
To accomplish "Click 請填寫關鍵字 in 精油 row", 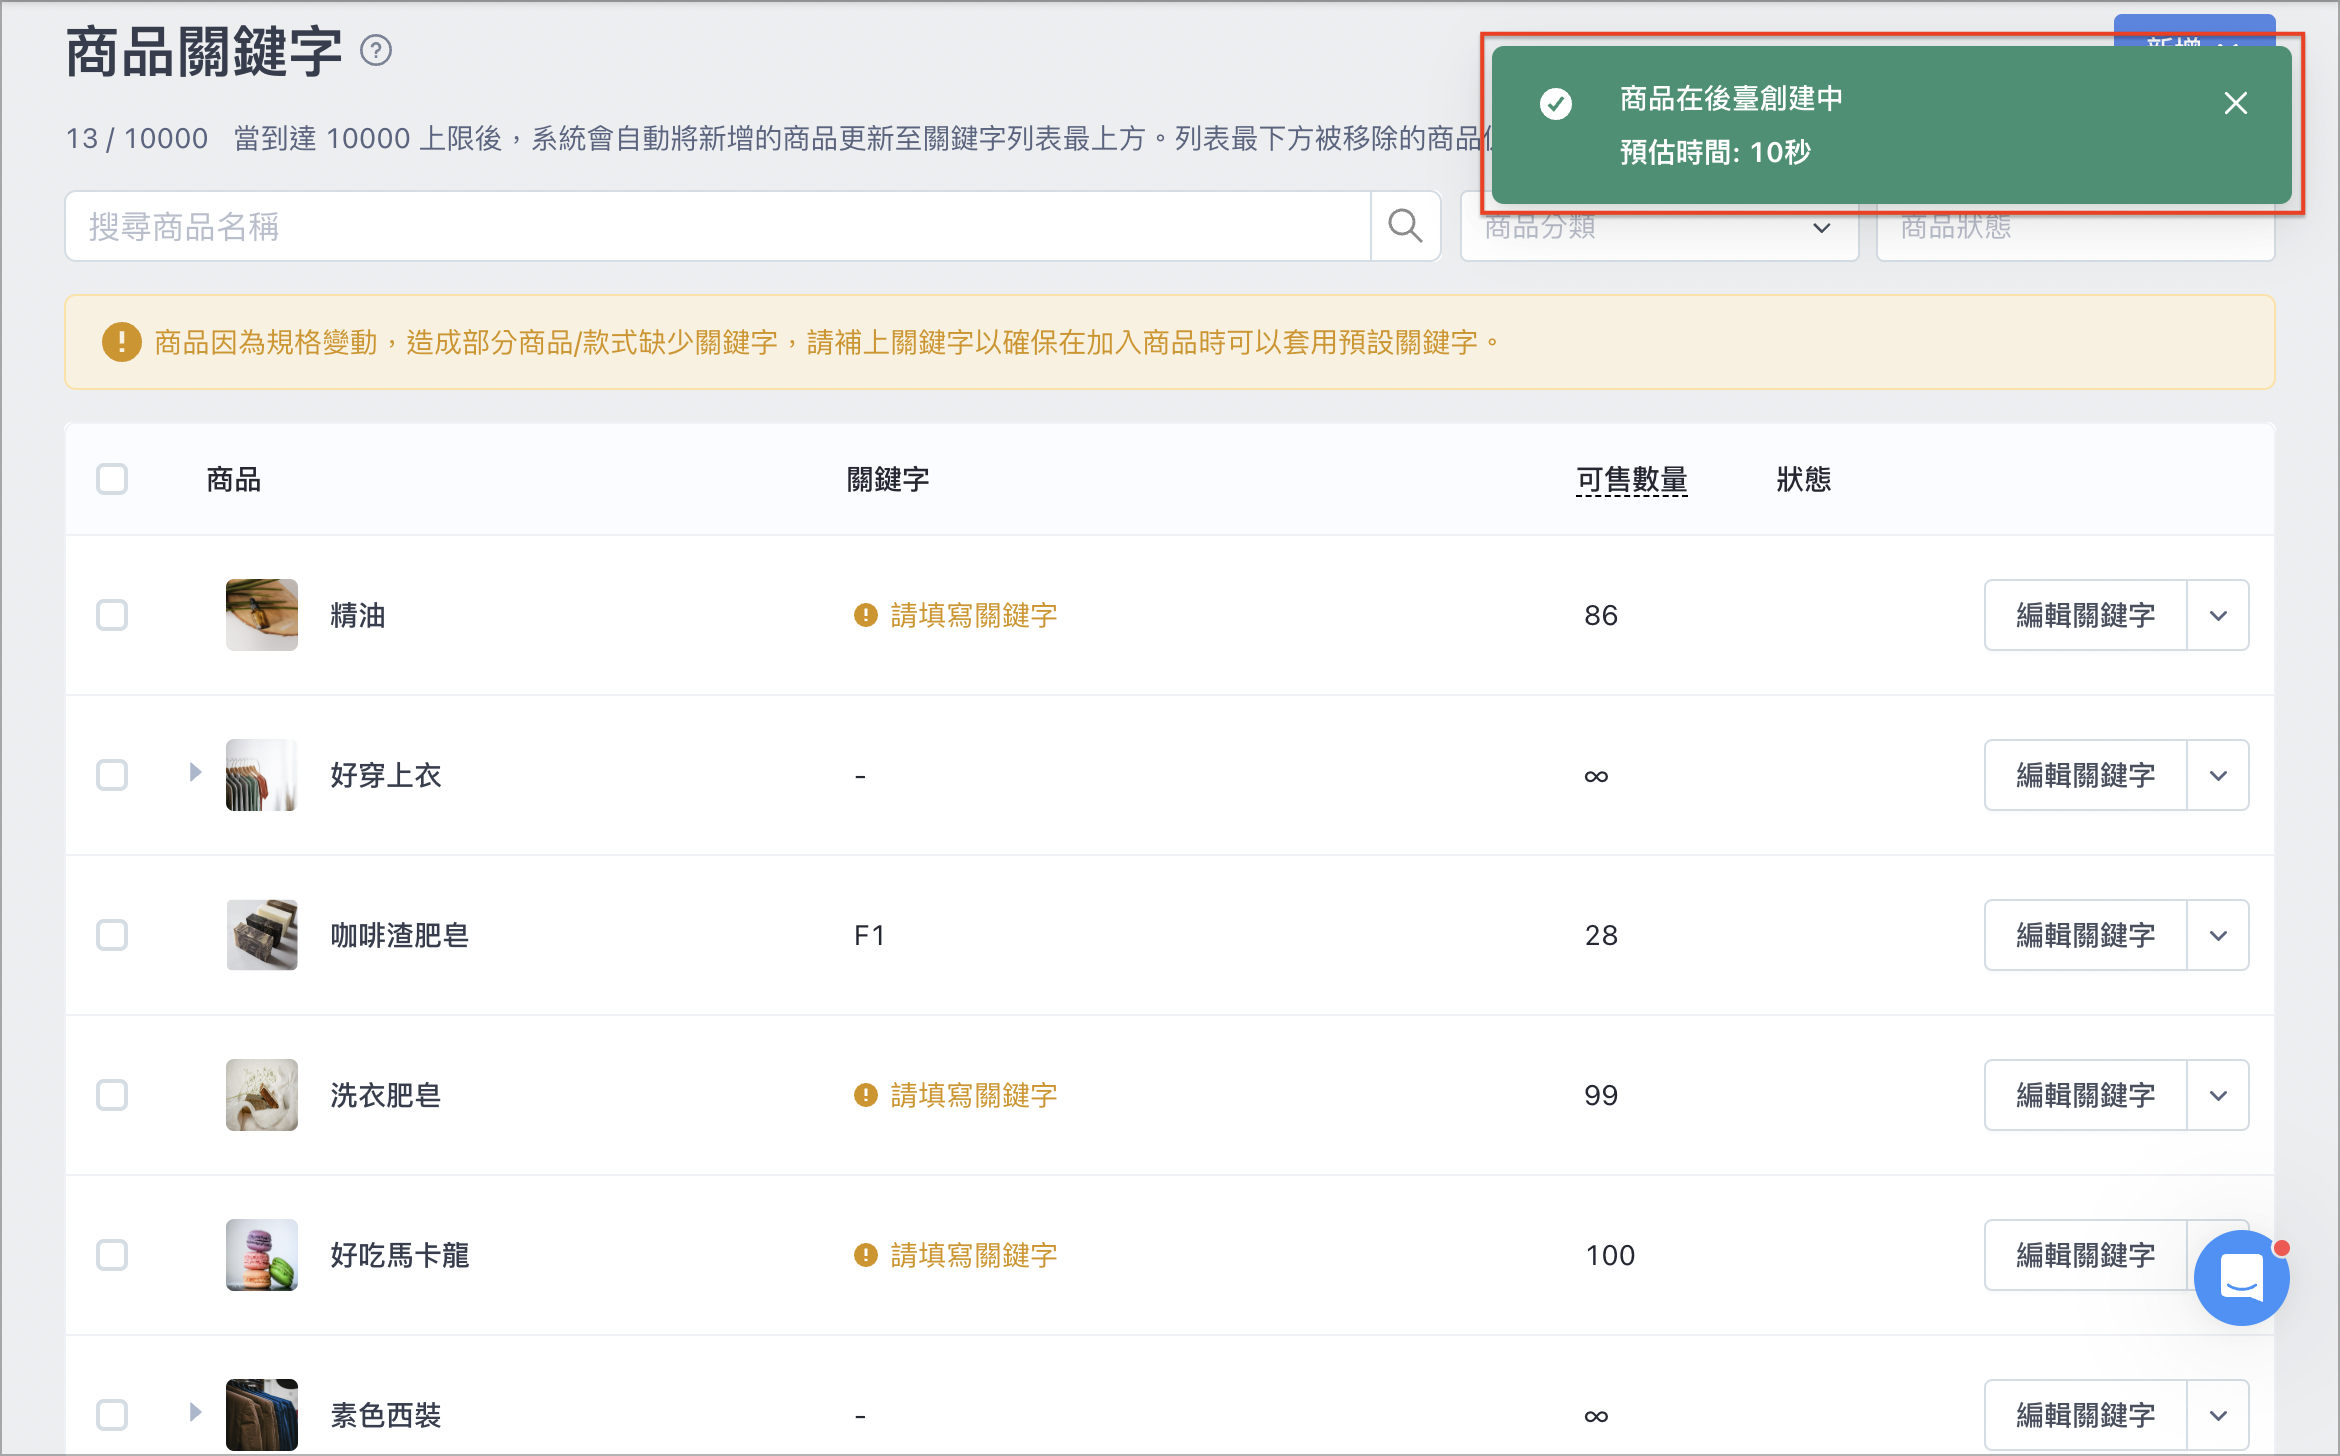I will [x=973, y=615].
